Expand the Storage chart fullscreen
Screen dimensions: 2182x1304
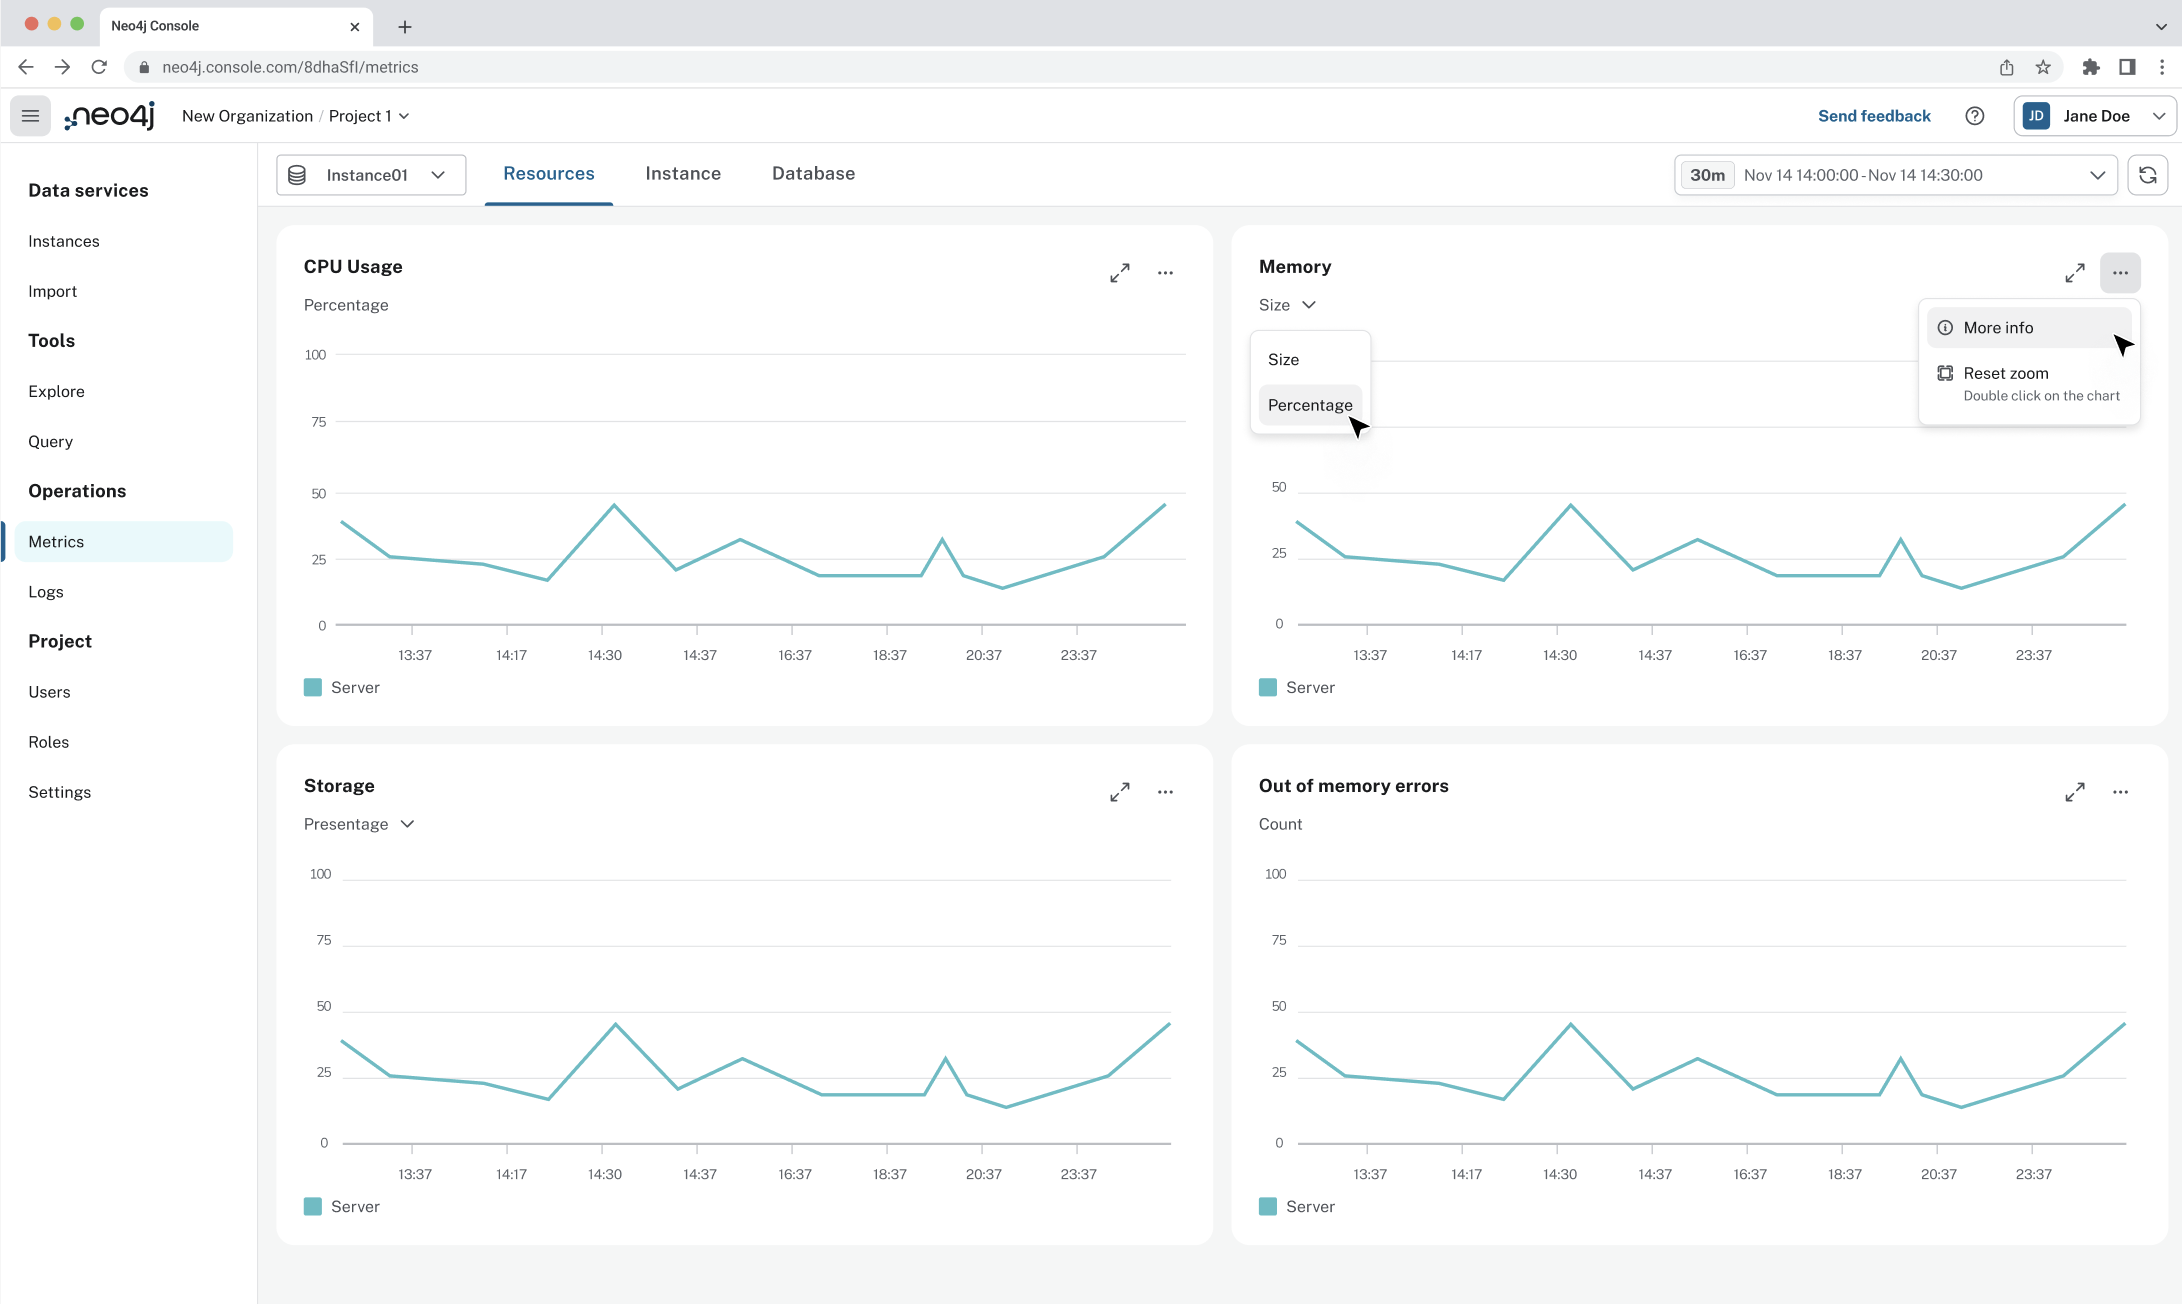1119,792
